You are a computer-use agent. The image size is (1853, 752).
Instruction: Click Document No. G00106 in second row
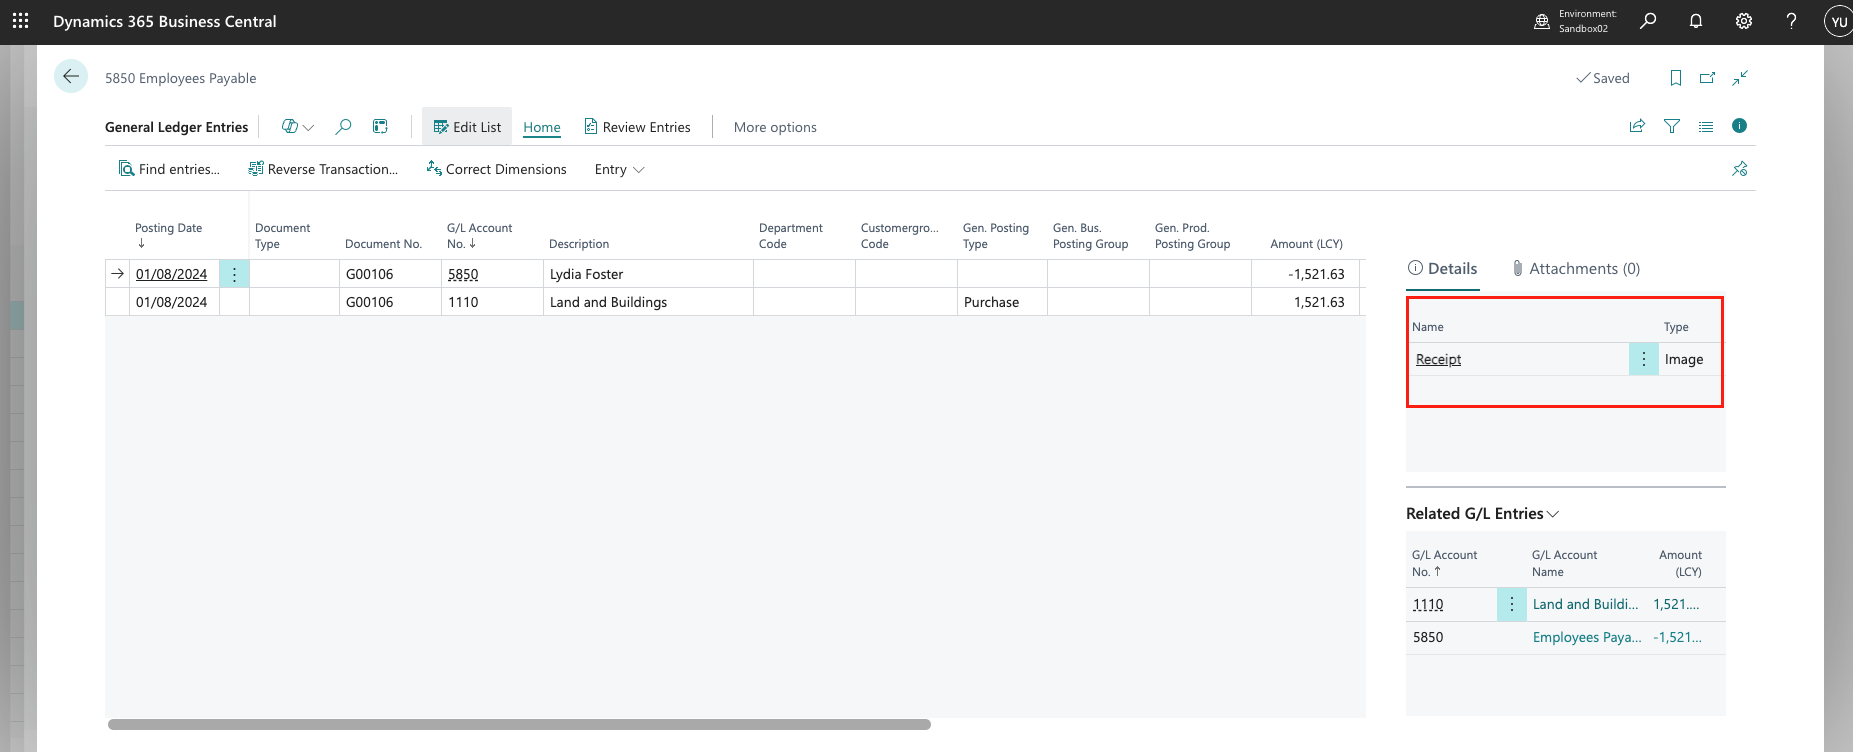[x=390, y=302]
